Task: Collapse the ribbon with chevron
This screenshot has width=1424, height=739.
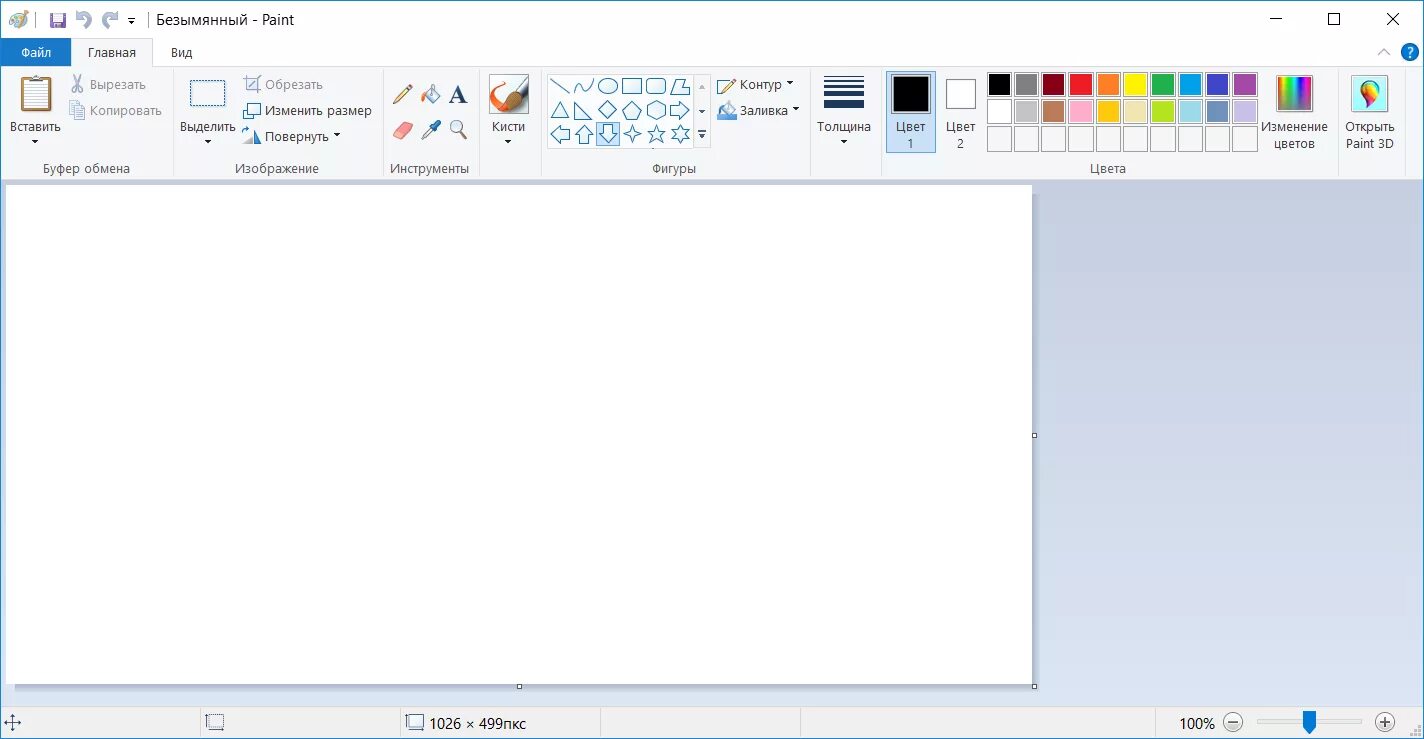Action: 1384,52
